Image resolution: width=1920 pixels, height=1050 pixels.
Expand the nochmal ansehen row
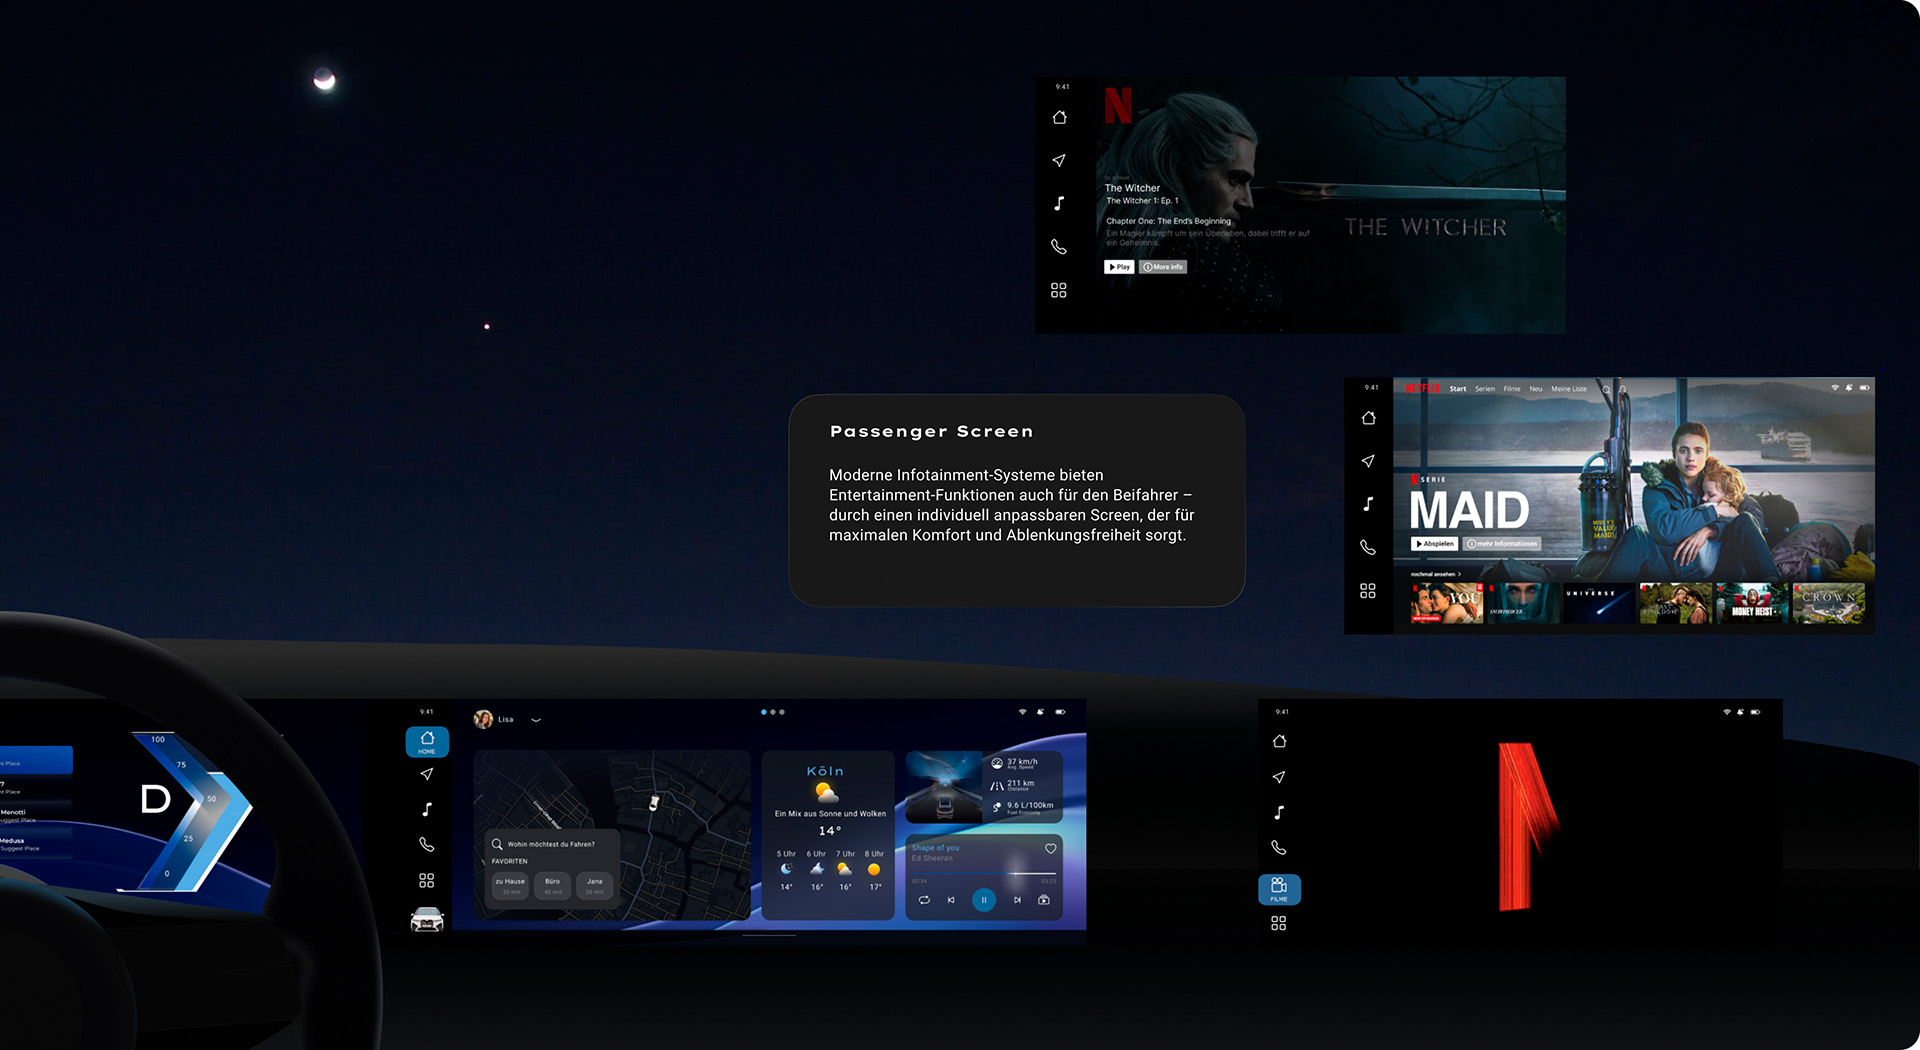[x=1436, y=574]
